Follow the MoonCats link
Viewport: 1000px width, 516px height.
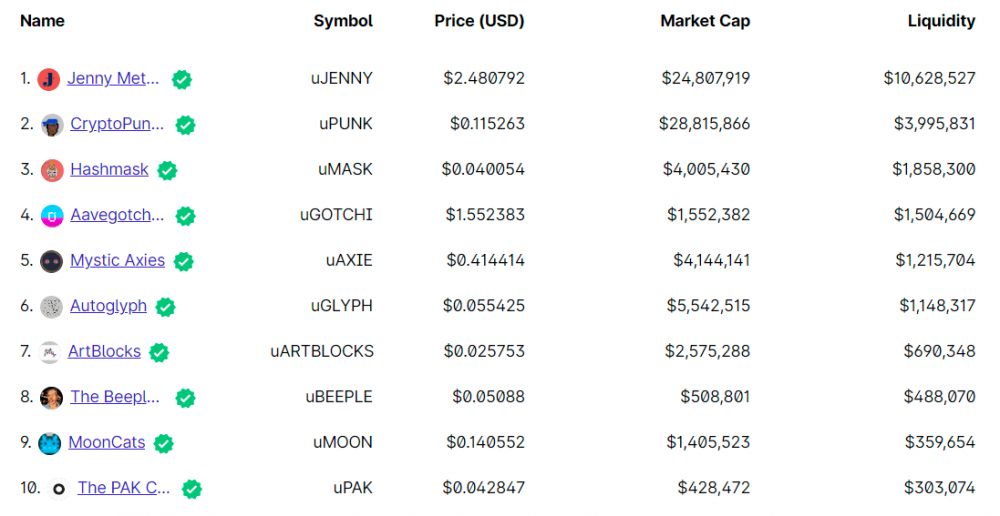[x=106, y=442]
